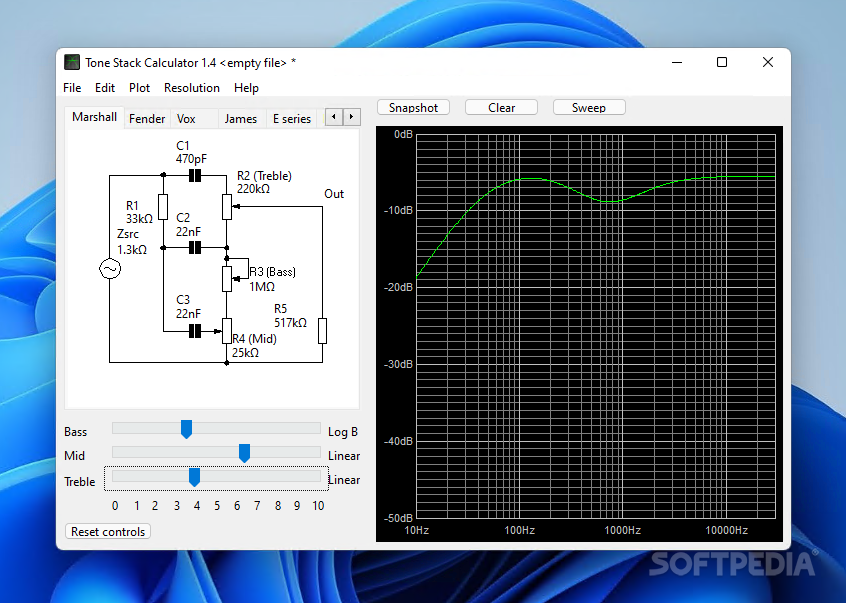
Task: Click scale number 0 under sliders
Action: (x=115, y=506)
